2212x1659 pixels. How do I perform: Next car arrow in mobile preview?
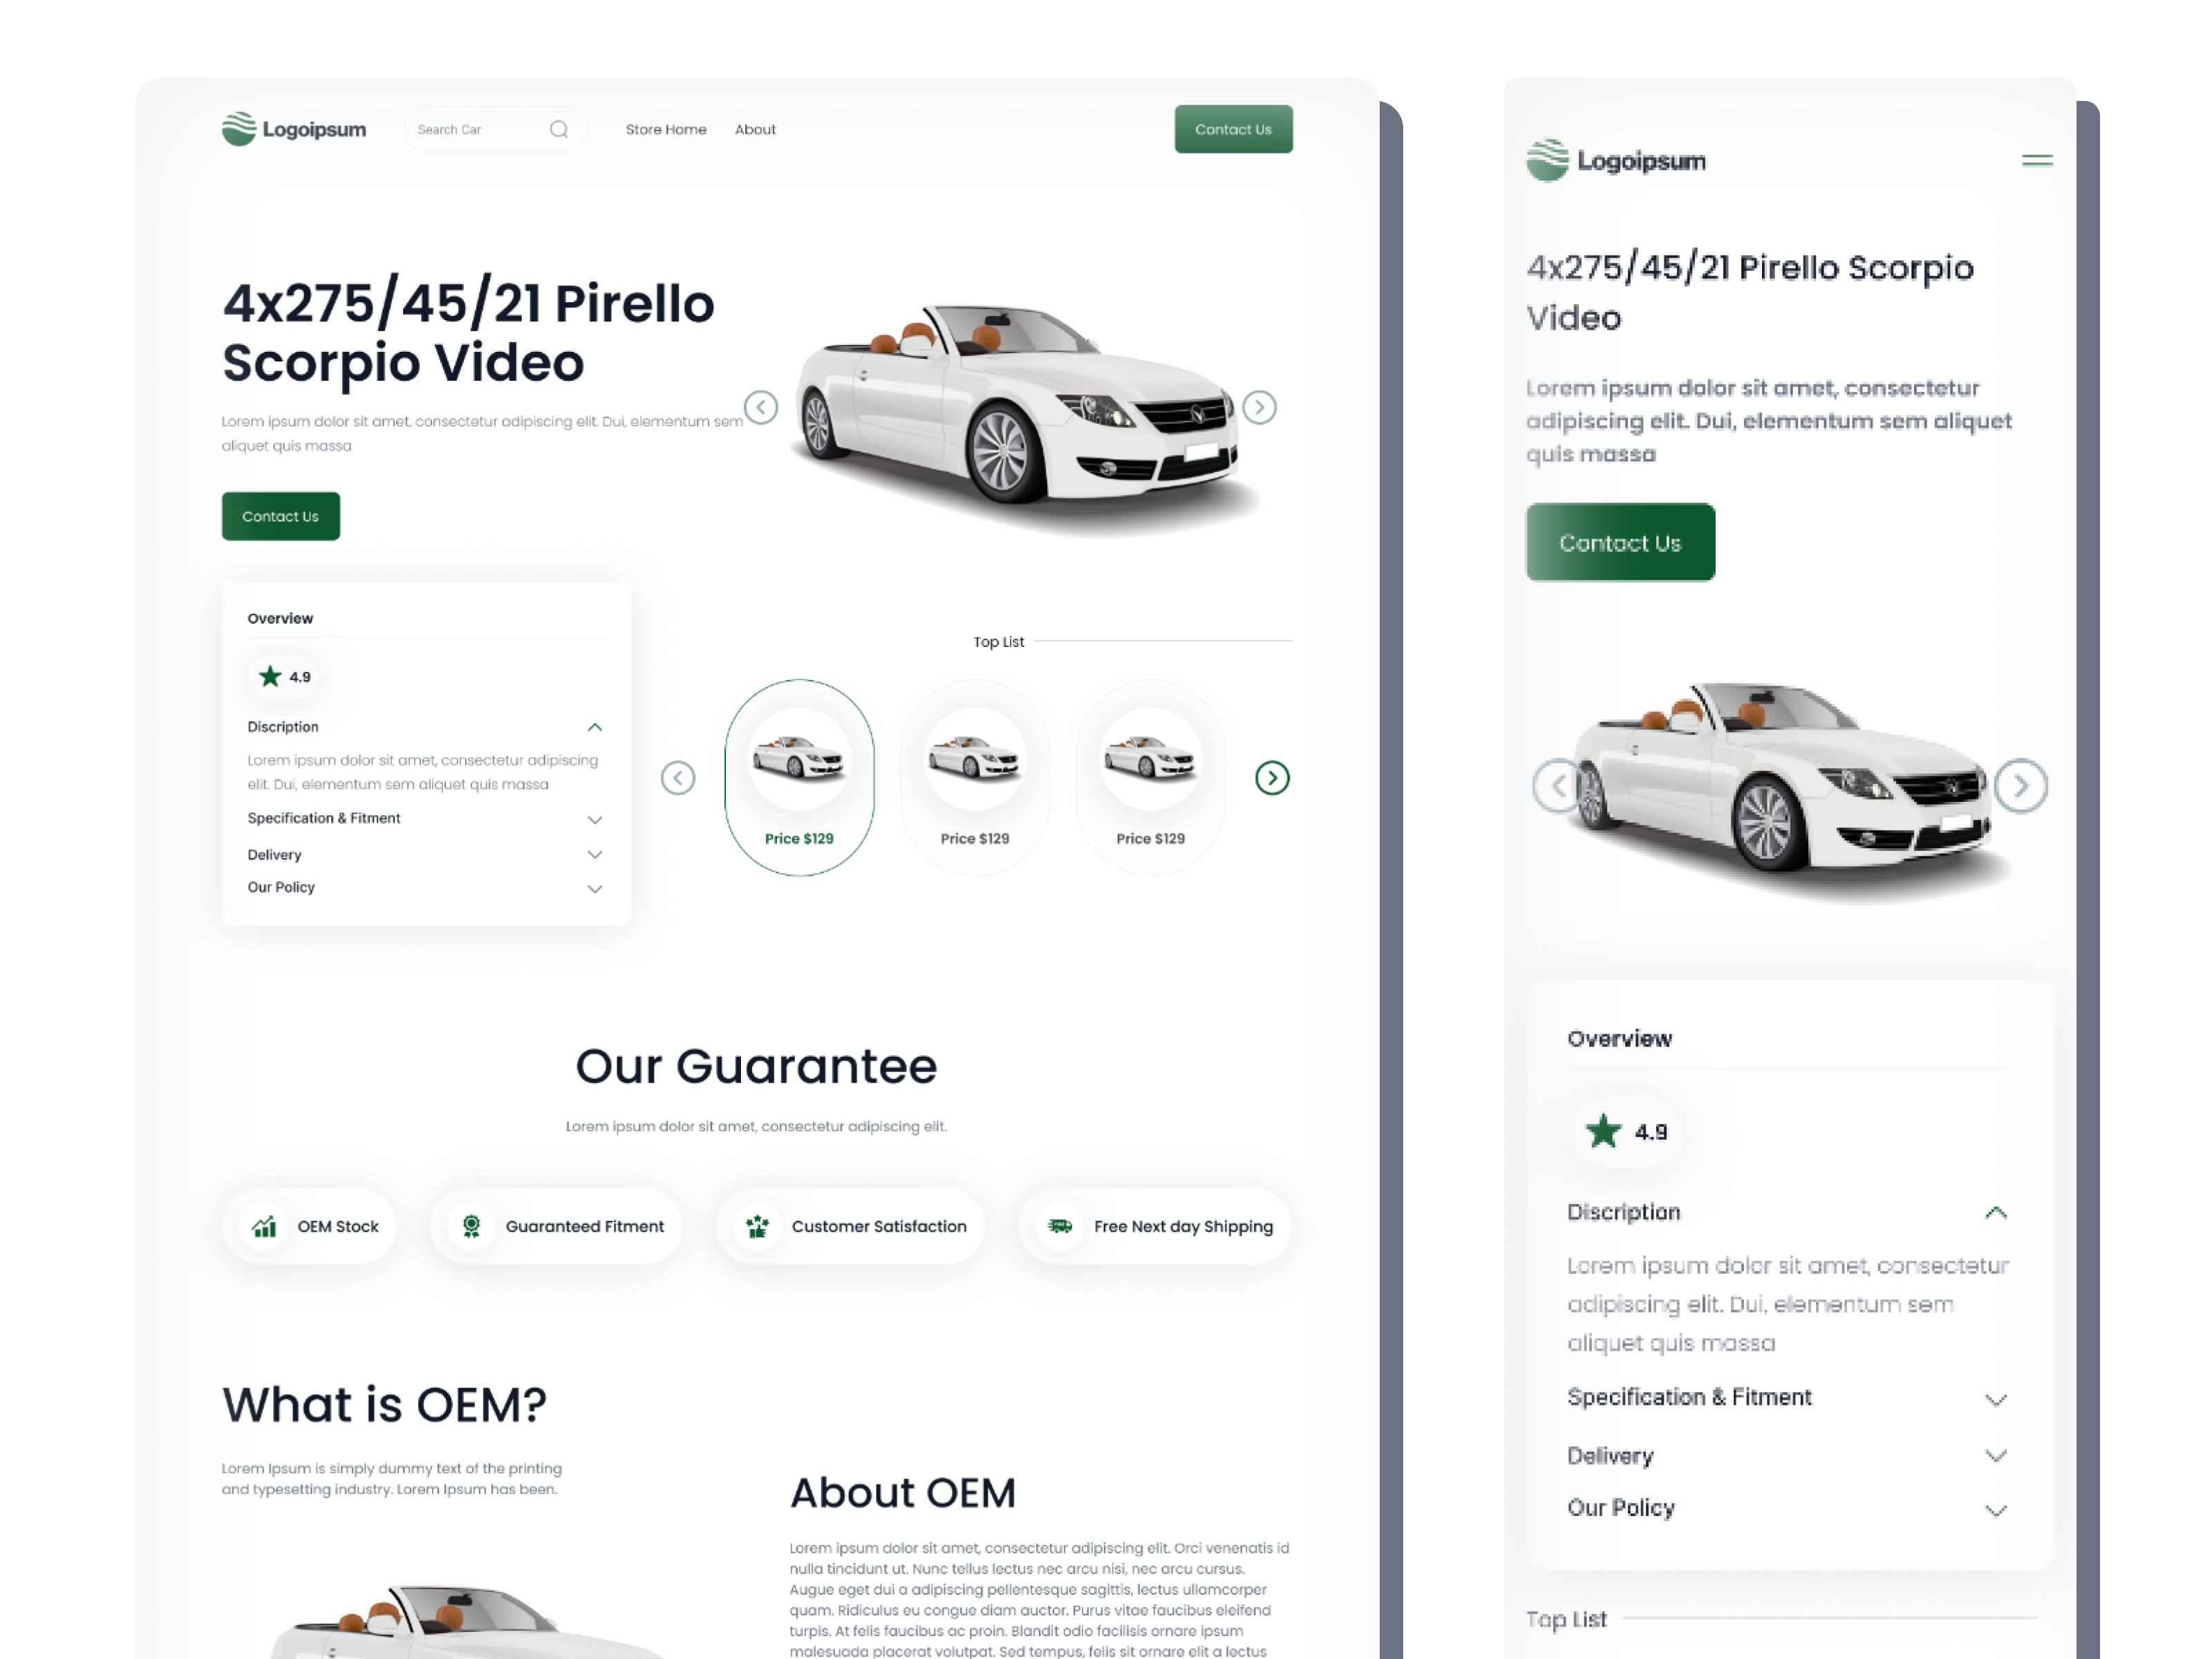click(2021, 786)
